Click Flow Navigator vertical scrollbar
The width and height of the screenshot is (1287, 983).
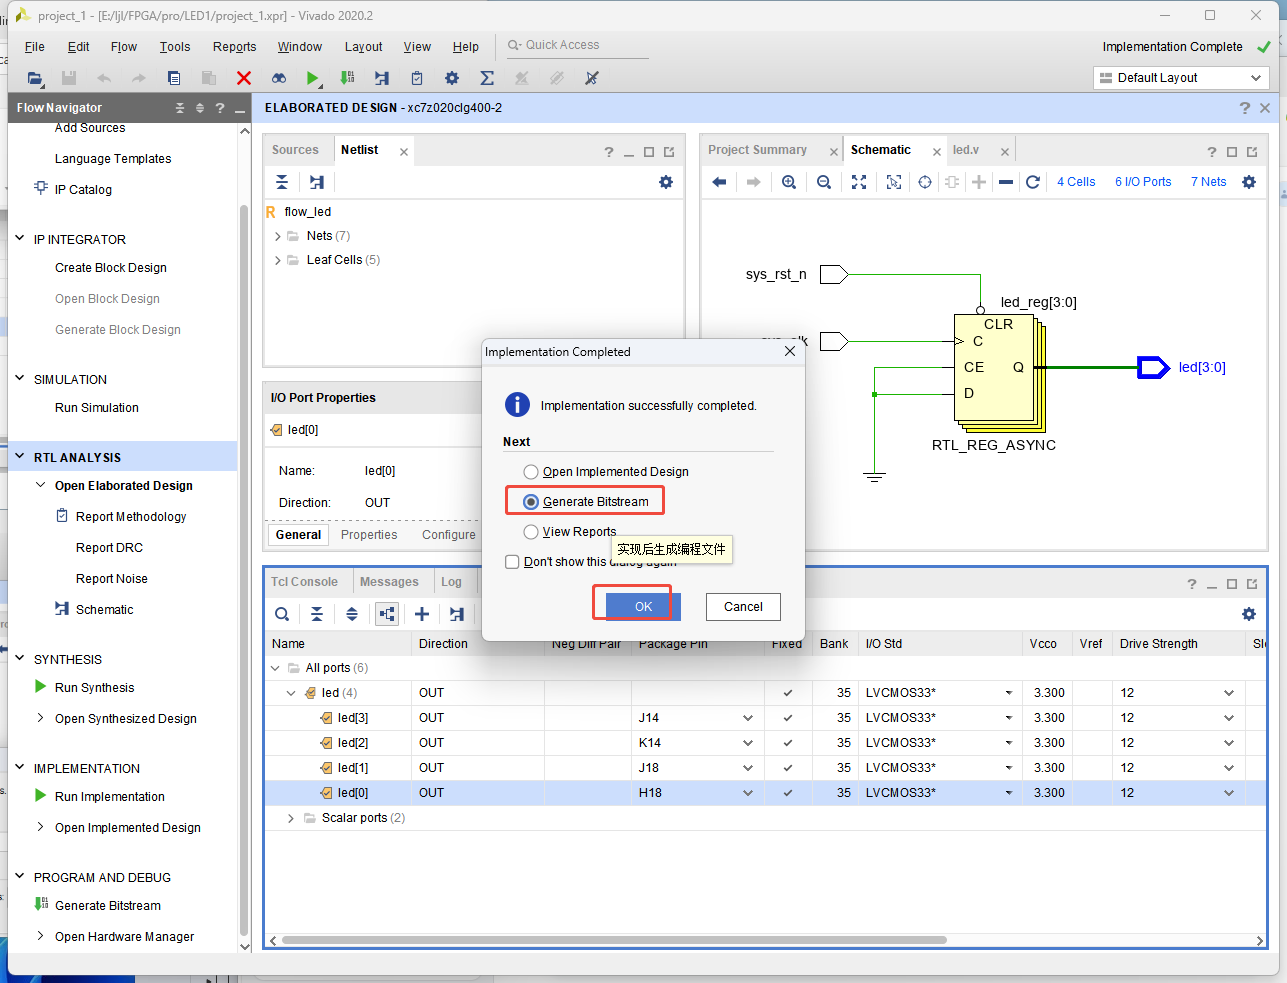[x=244, y=570]
